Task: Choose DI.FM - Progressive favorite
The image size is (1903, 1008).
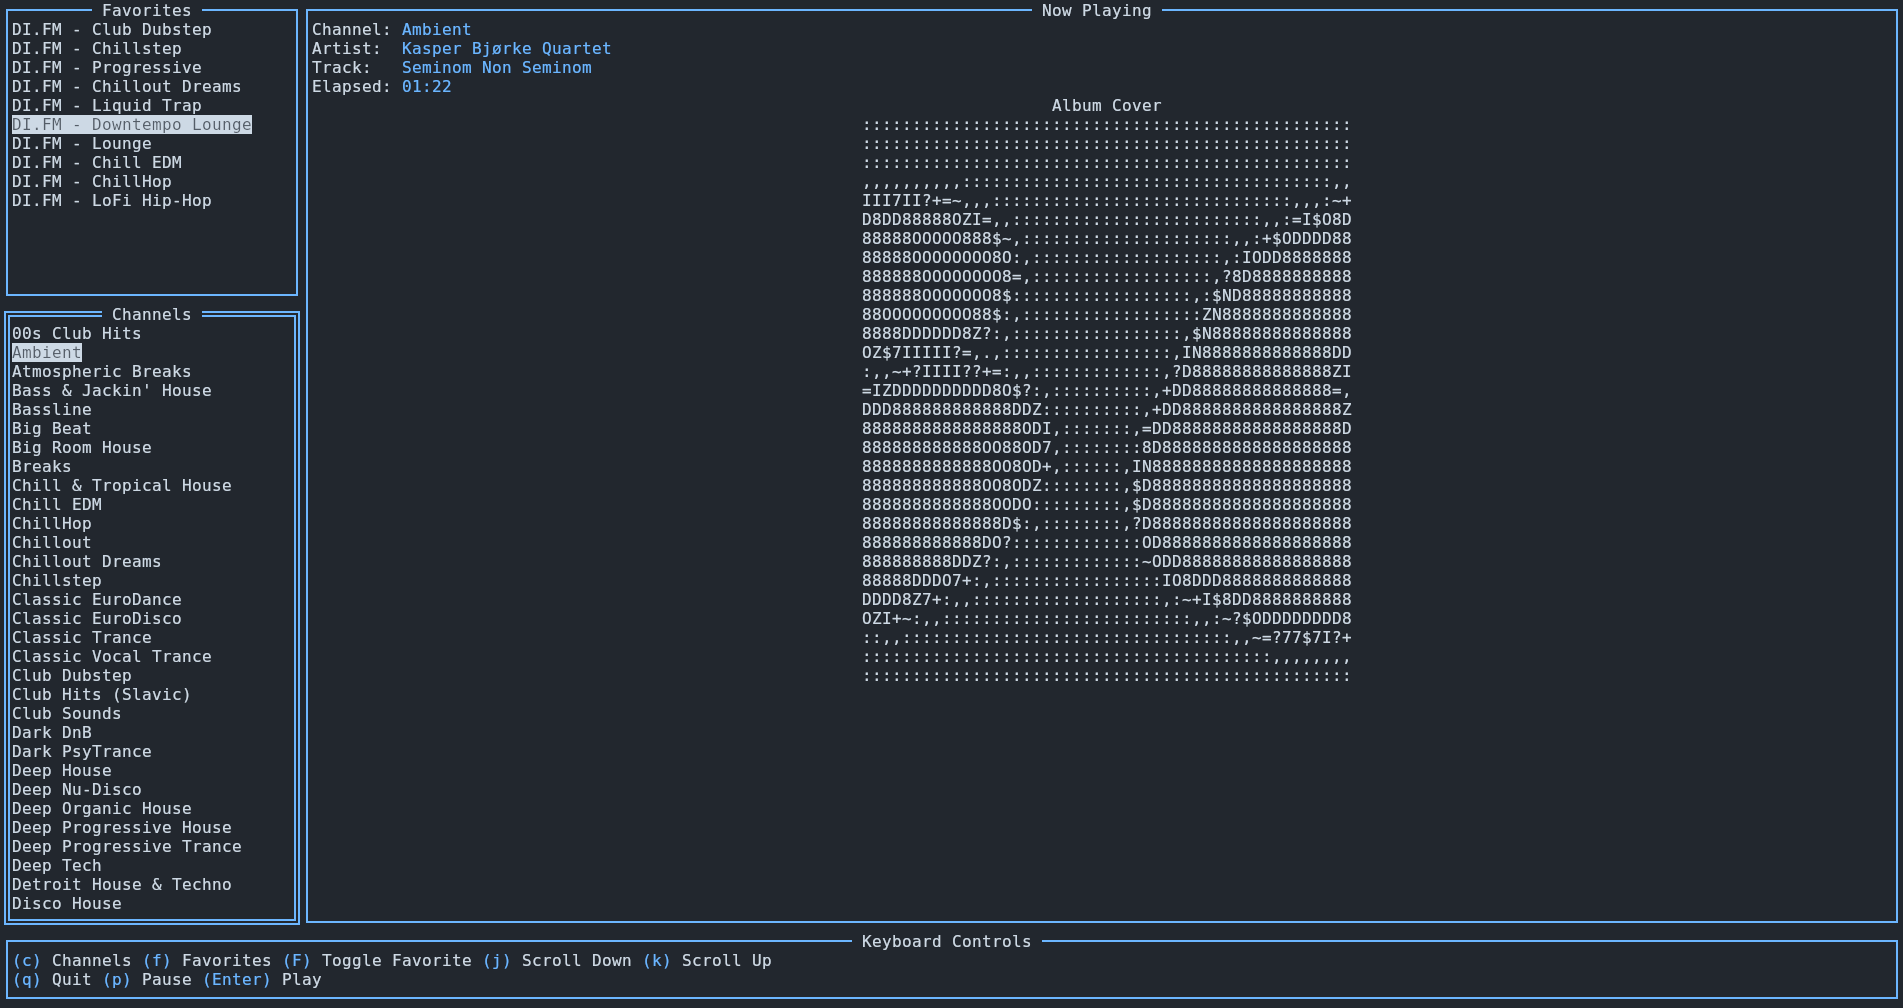Action: click(107, 67)
